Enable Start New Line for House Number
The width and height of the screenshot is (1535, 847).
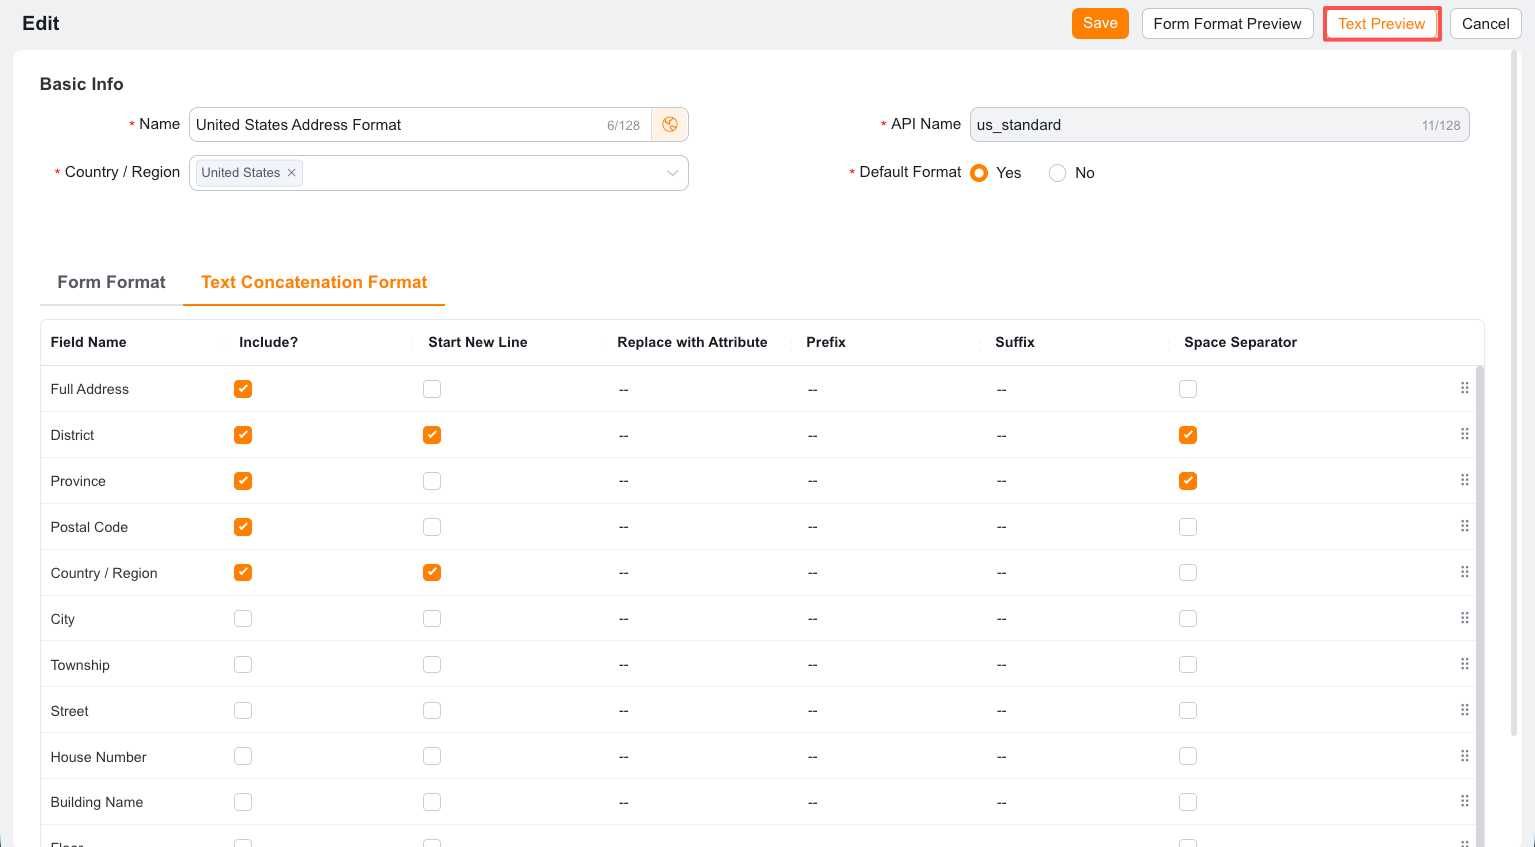click(432, 757)
